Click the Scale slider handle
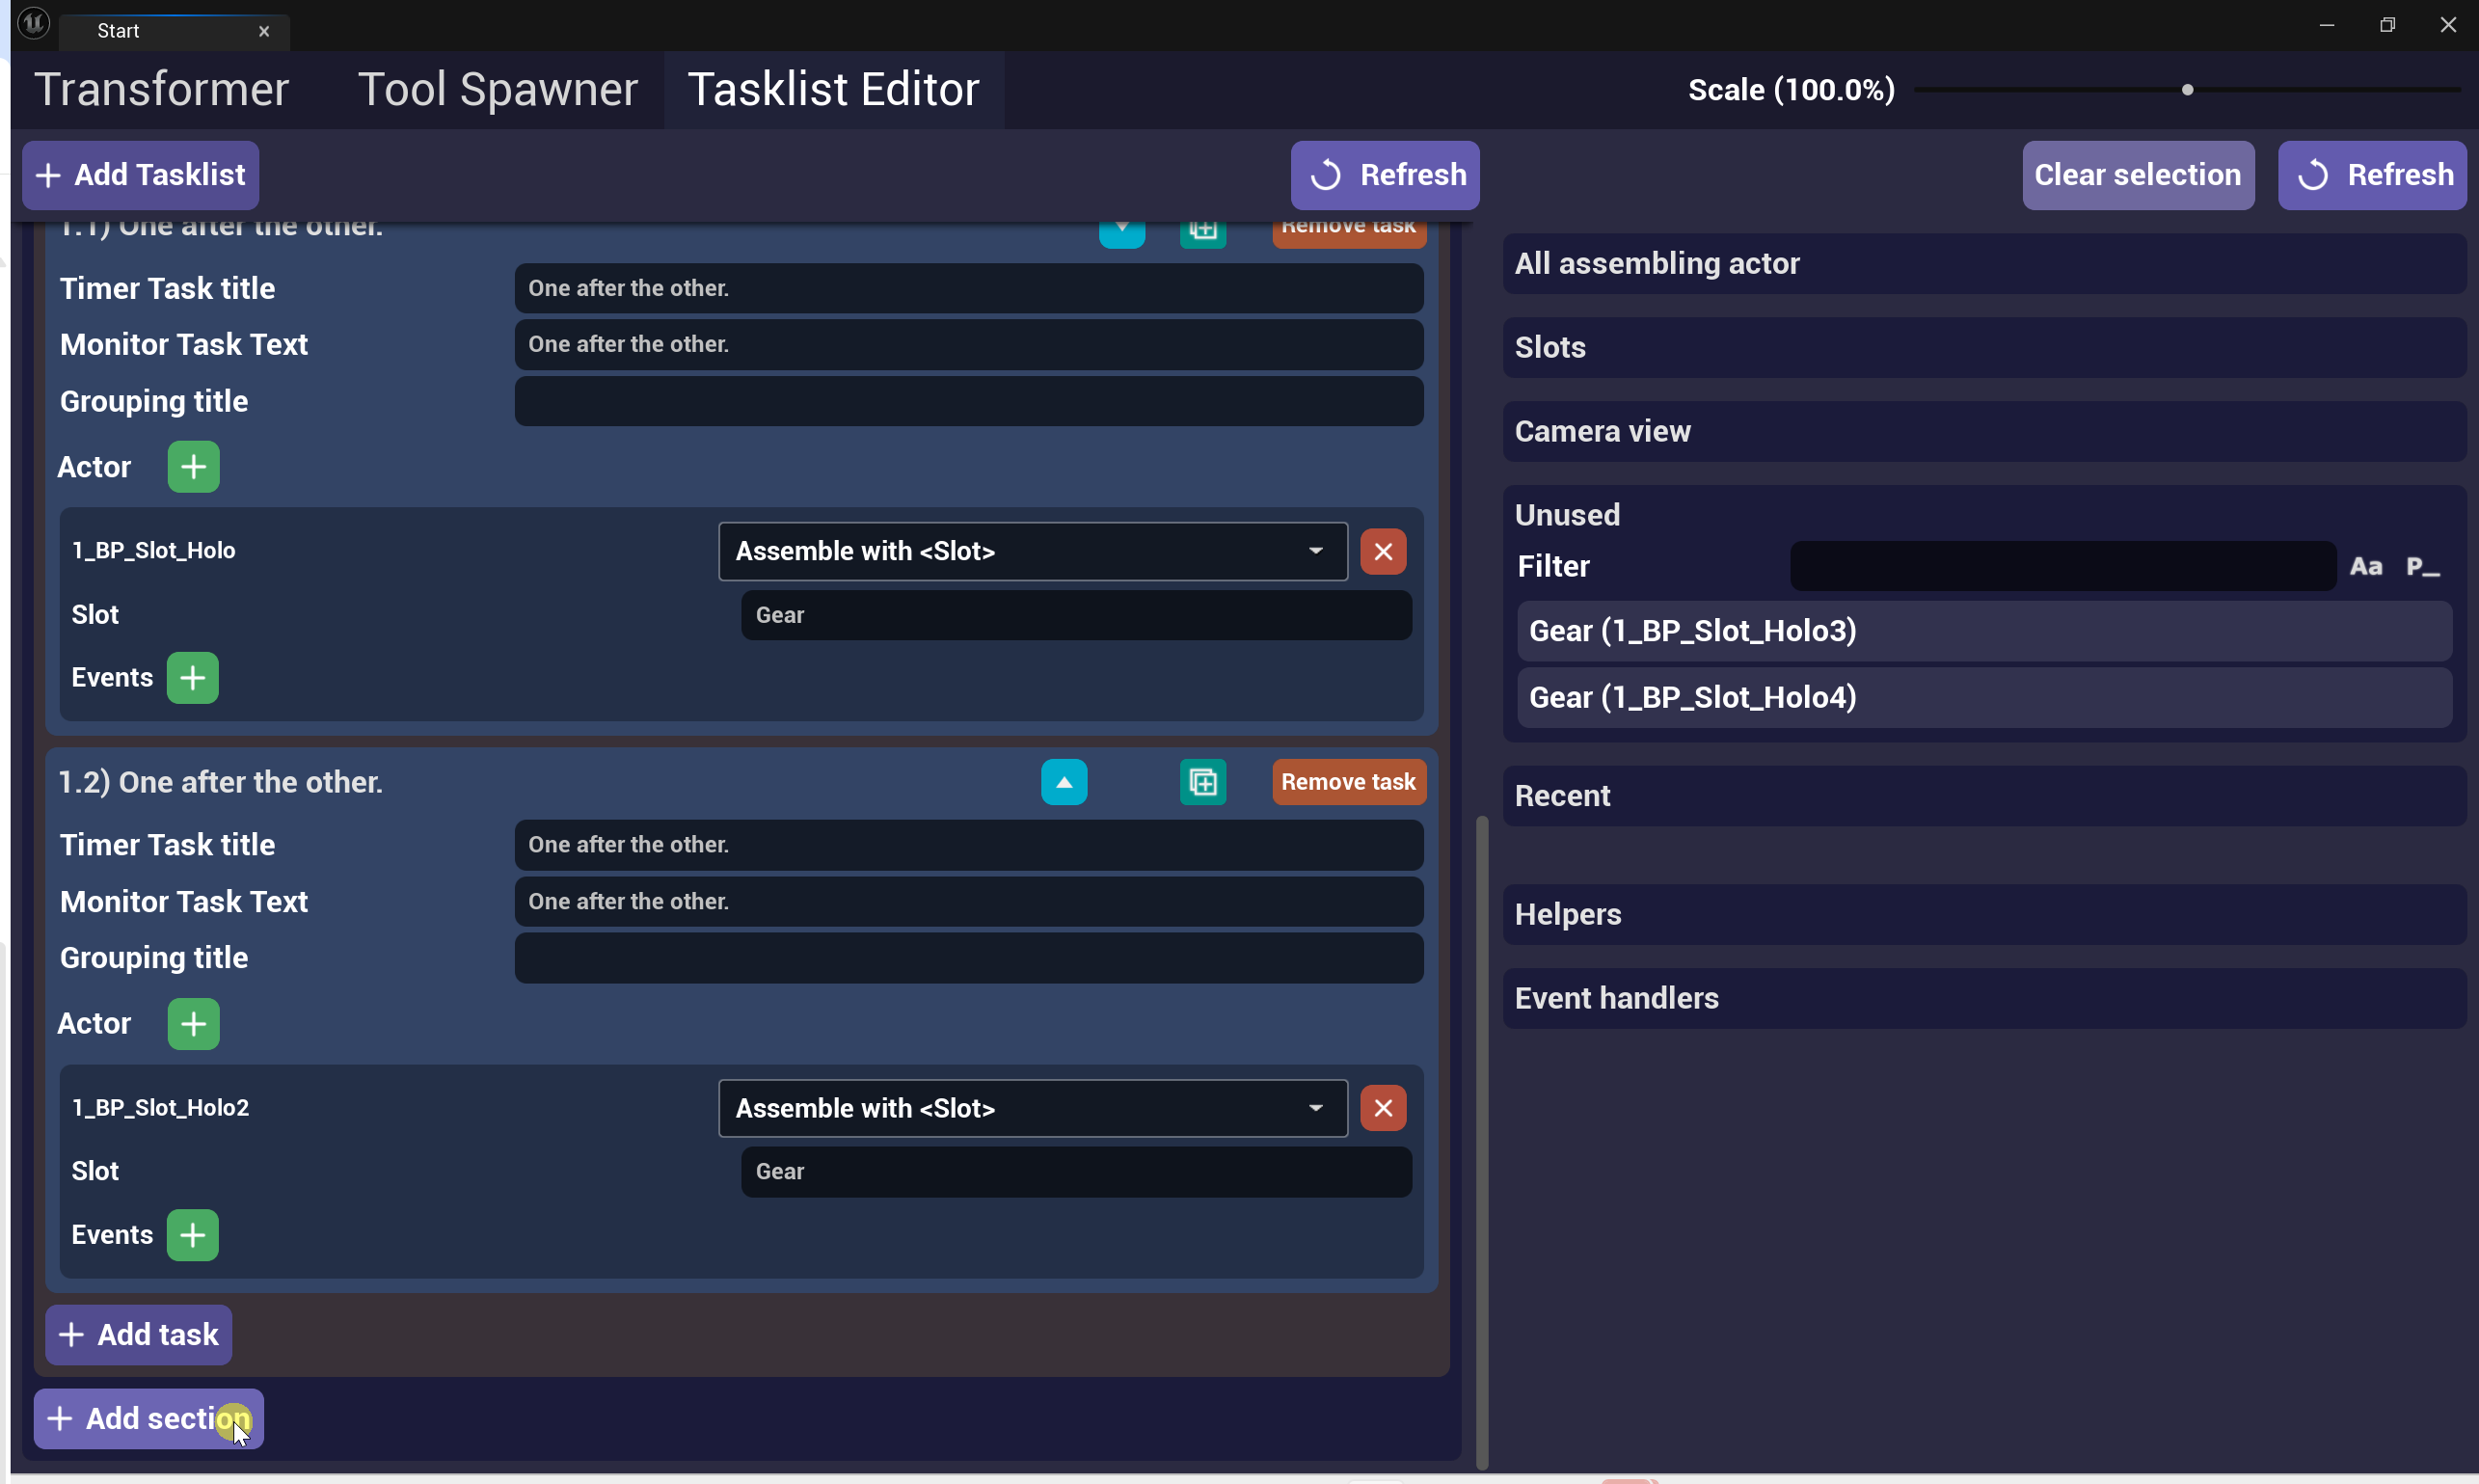 pyautogui.click(x=2187, y=90)
